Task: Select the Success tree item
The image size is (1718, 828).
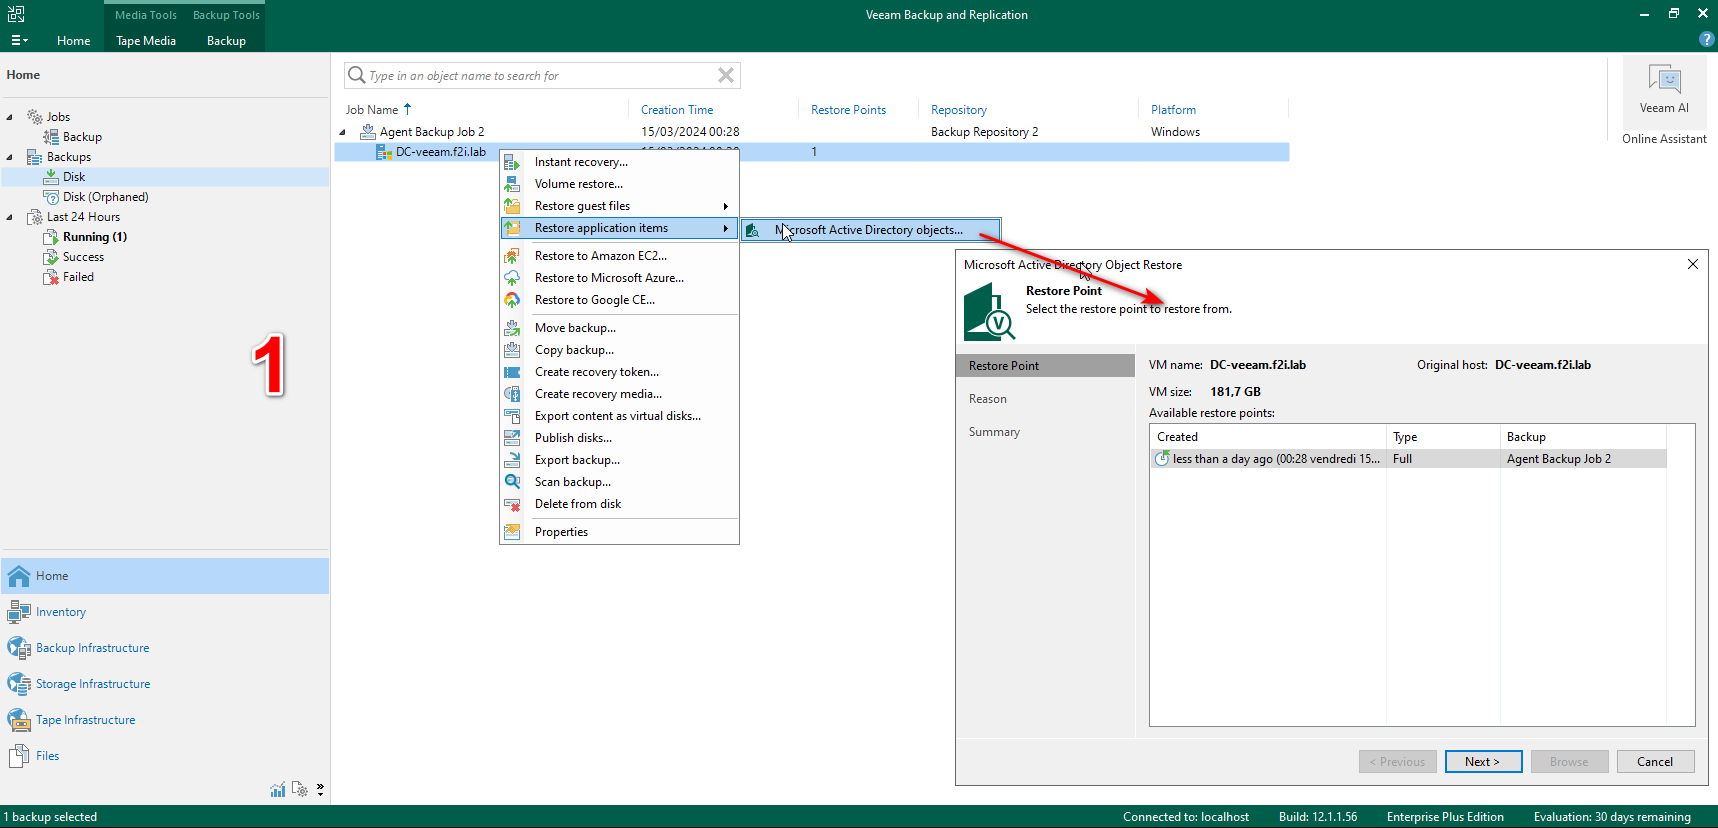Action: [83, 257]
